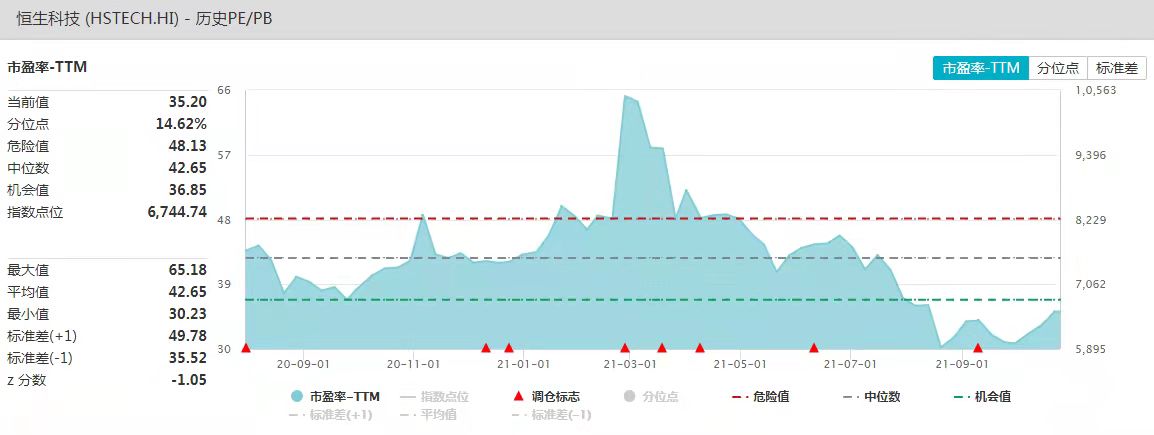Toggle 中位数 line in chart legend
Image resolution: width=1154 pixels, height=435 pixels.
(x=871, y=397)
